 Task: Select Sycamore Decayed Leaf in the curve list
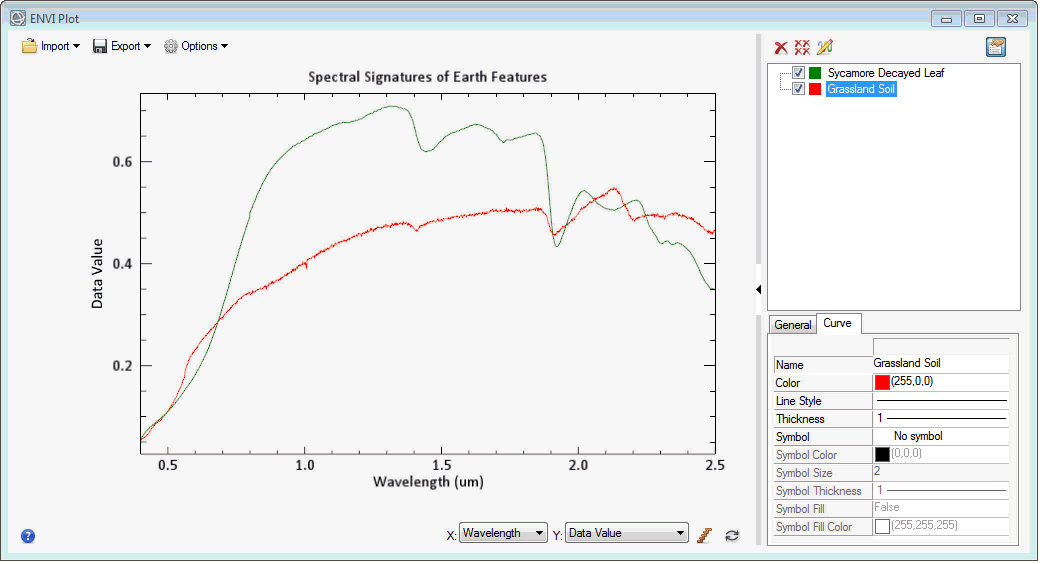click(x=885, y=73)
